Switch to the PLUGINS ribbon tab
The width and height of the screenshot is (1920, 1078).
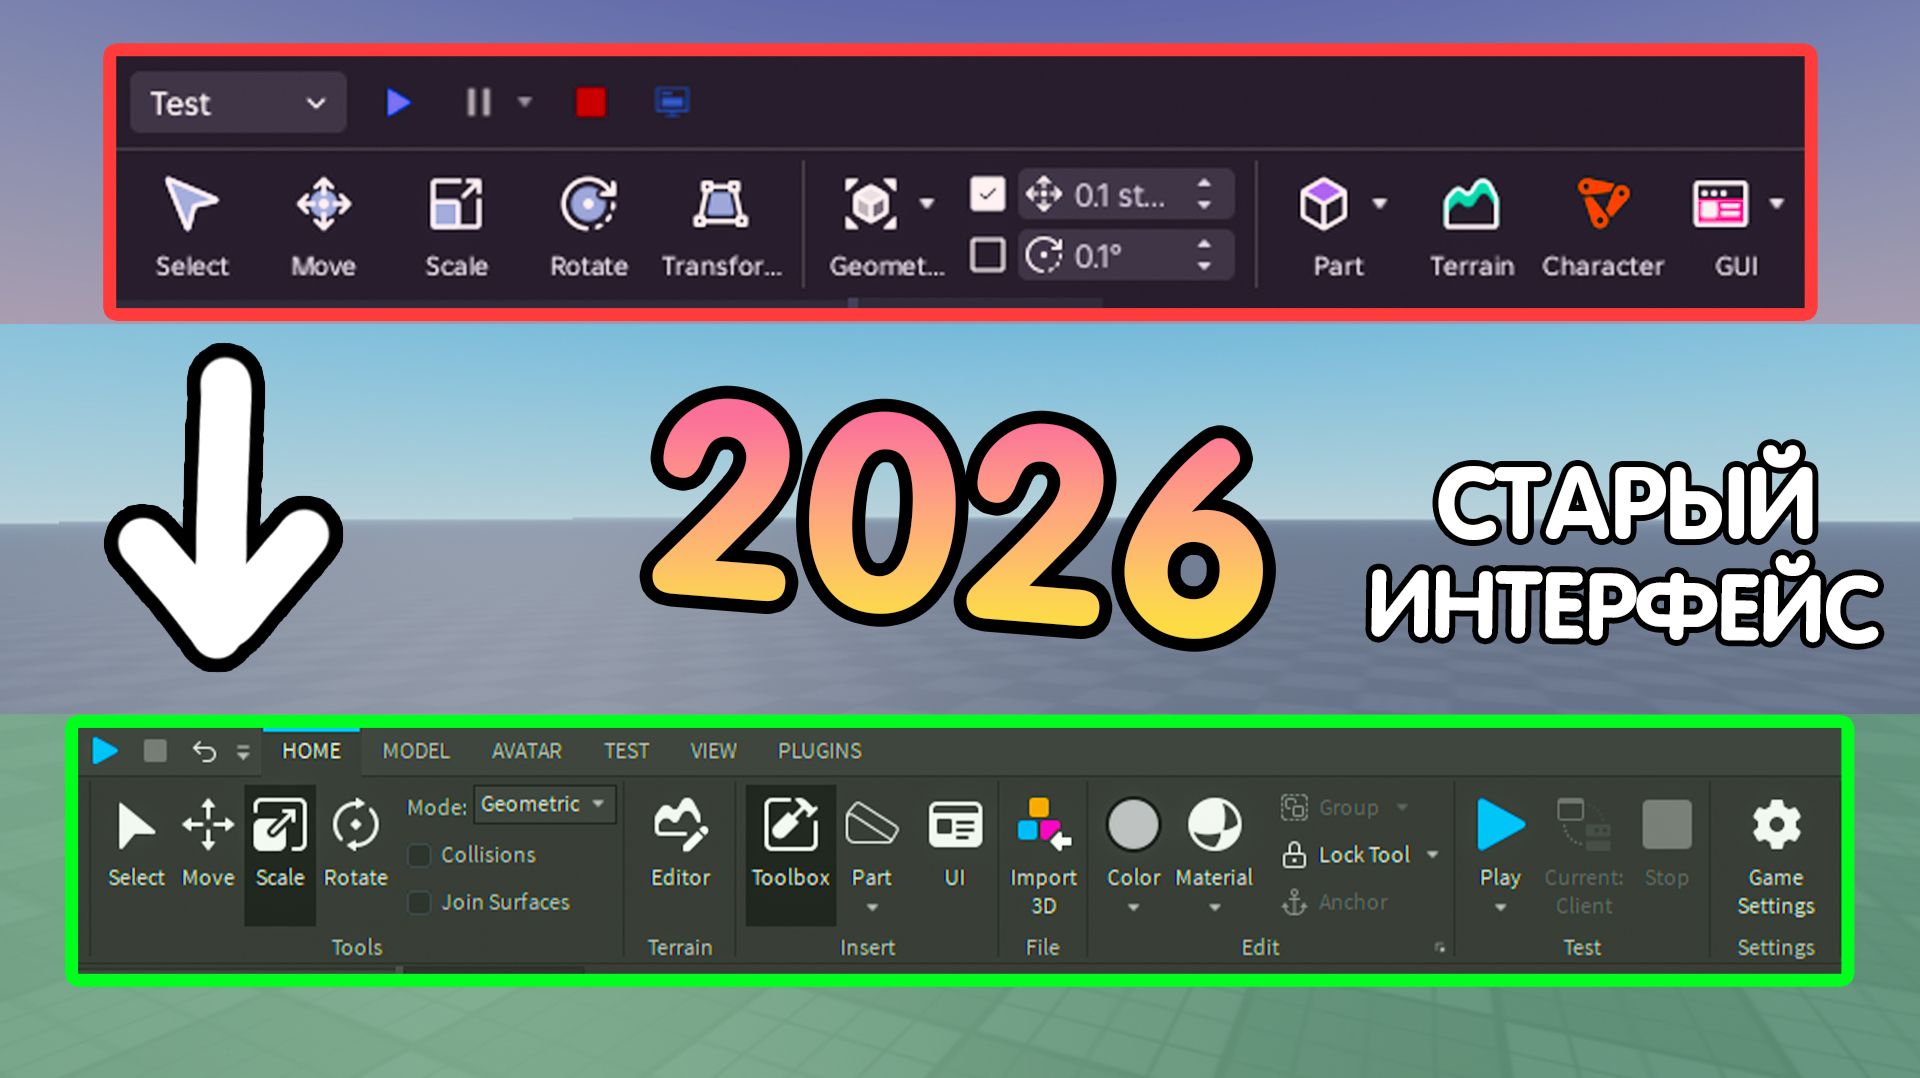[820, 751]
